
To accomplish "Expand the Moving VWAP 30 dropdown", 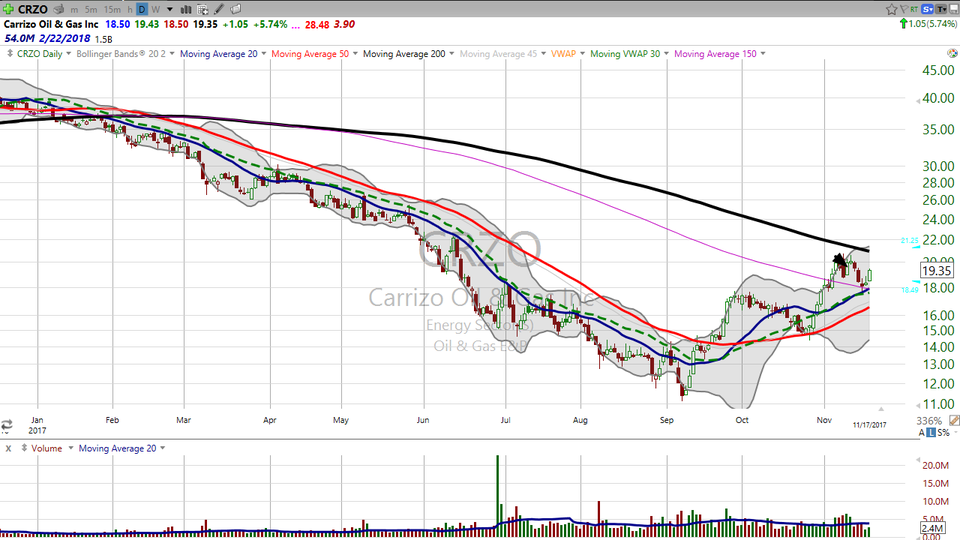I will pos(666,54).
